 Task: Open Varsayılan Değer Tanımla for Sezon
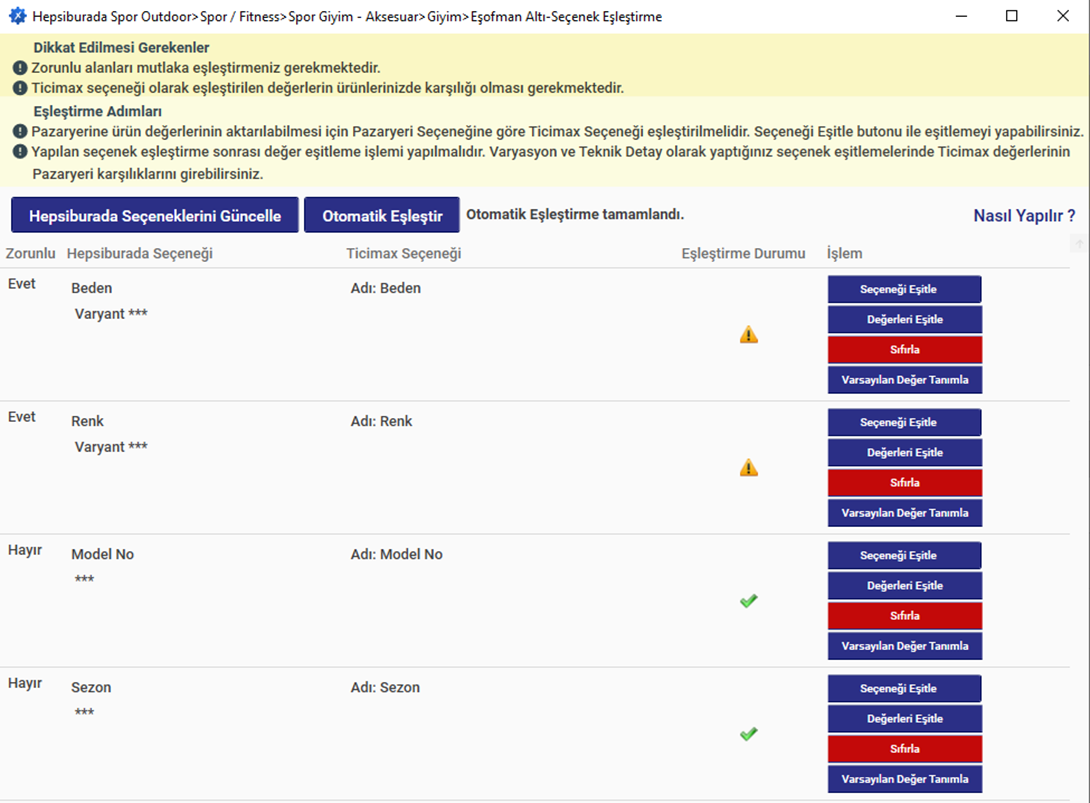(x=904, y=779)
